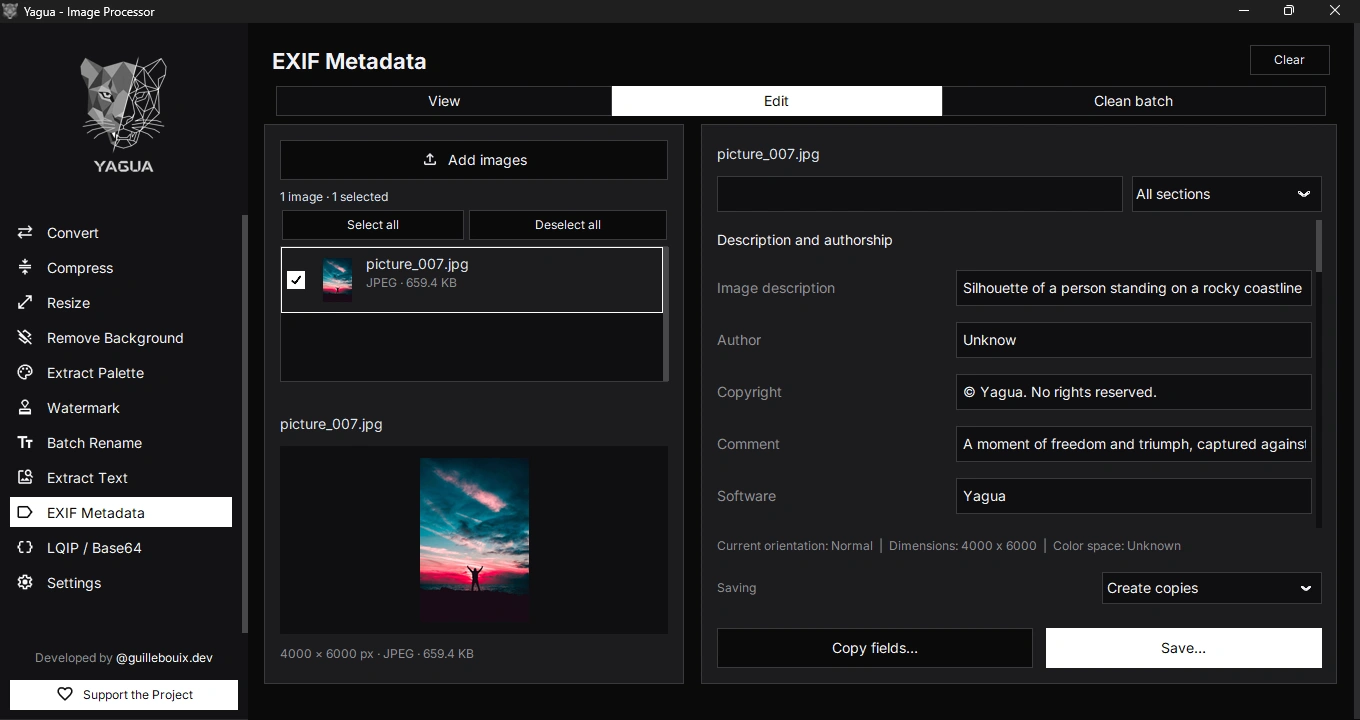Click Select all button
Image resolution: width=1360 pixels, height=720 pixels.
(373, 225)
